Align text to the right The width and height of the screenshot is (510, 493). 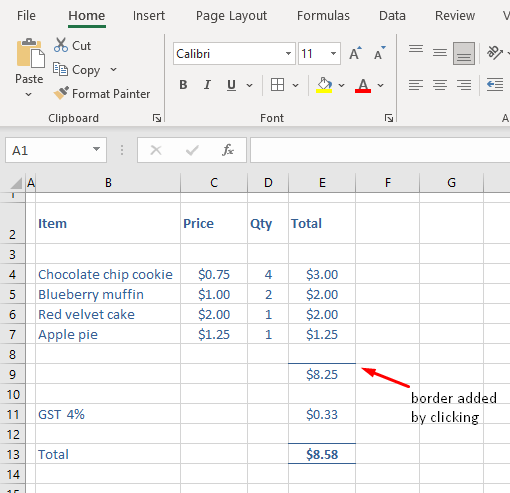tap(464, 85)
